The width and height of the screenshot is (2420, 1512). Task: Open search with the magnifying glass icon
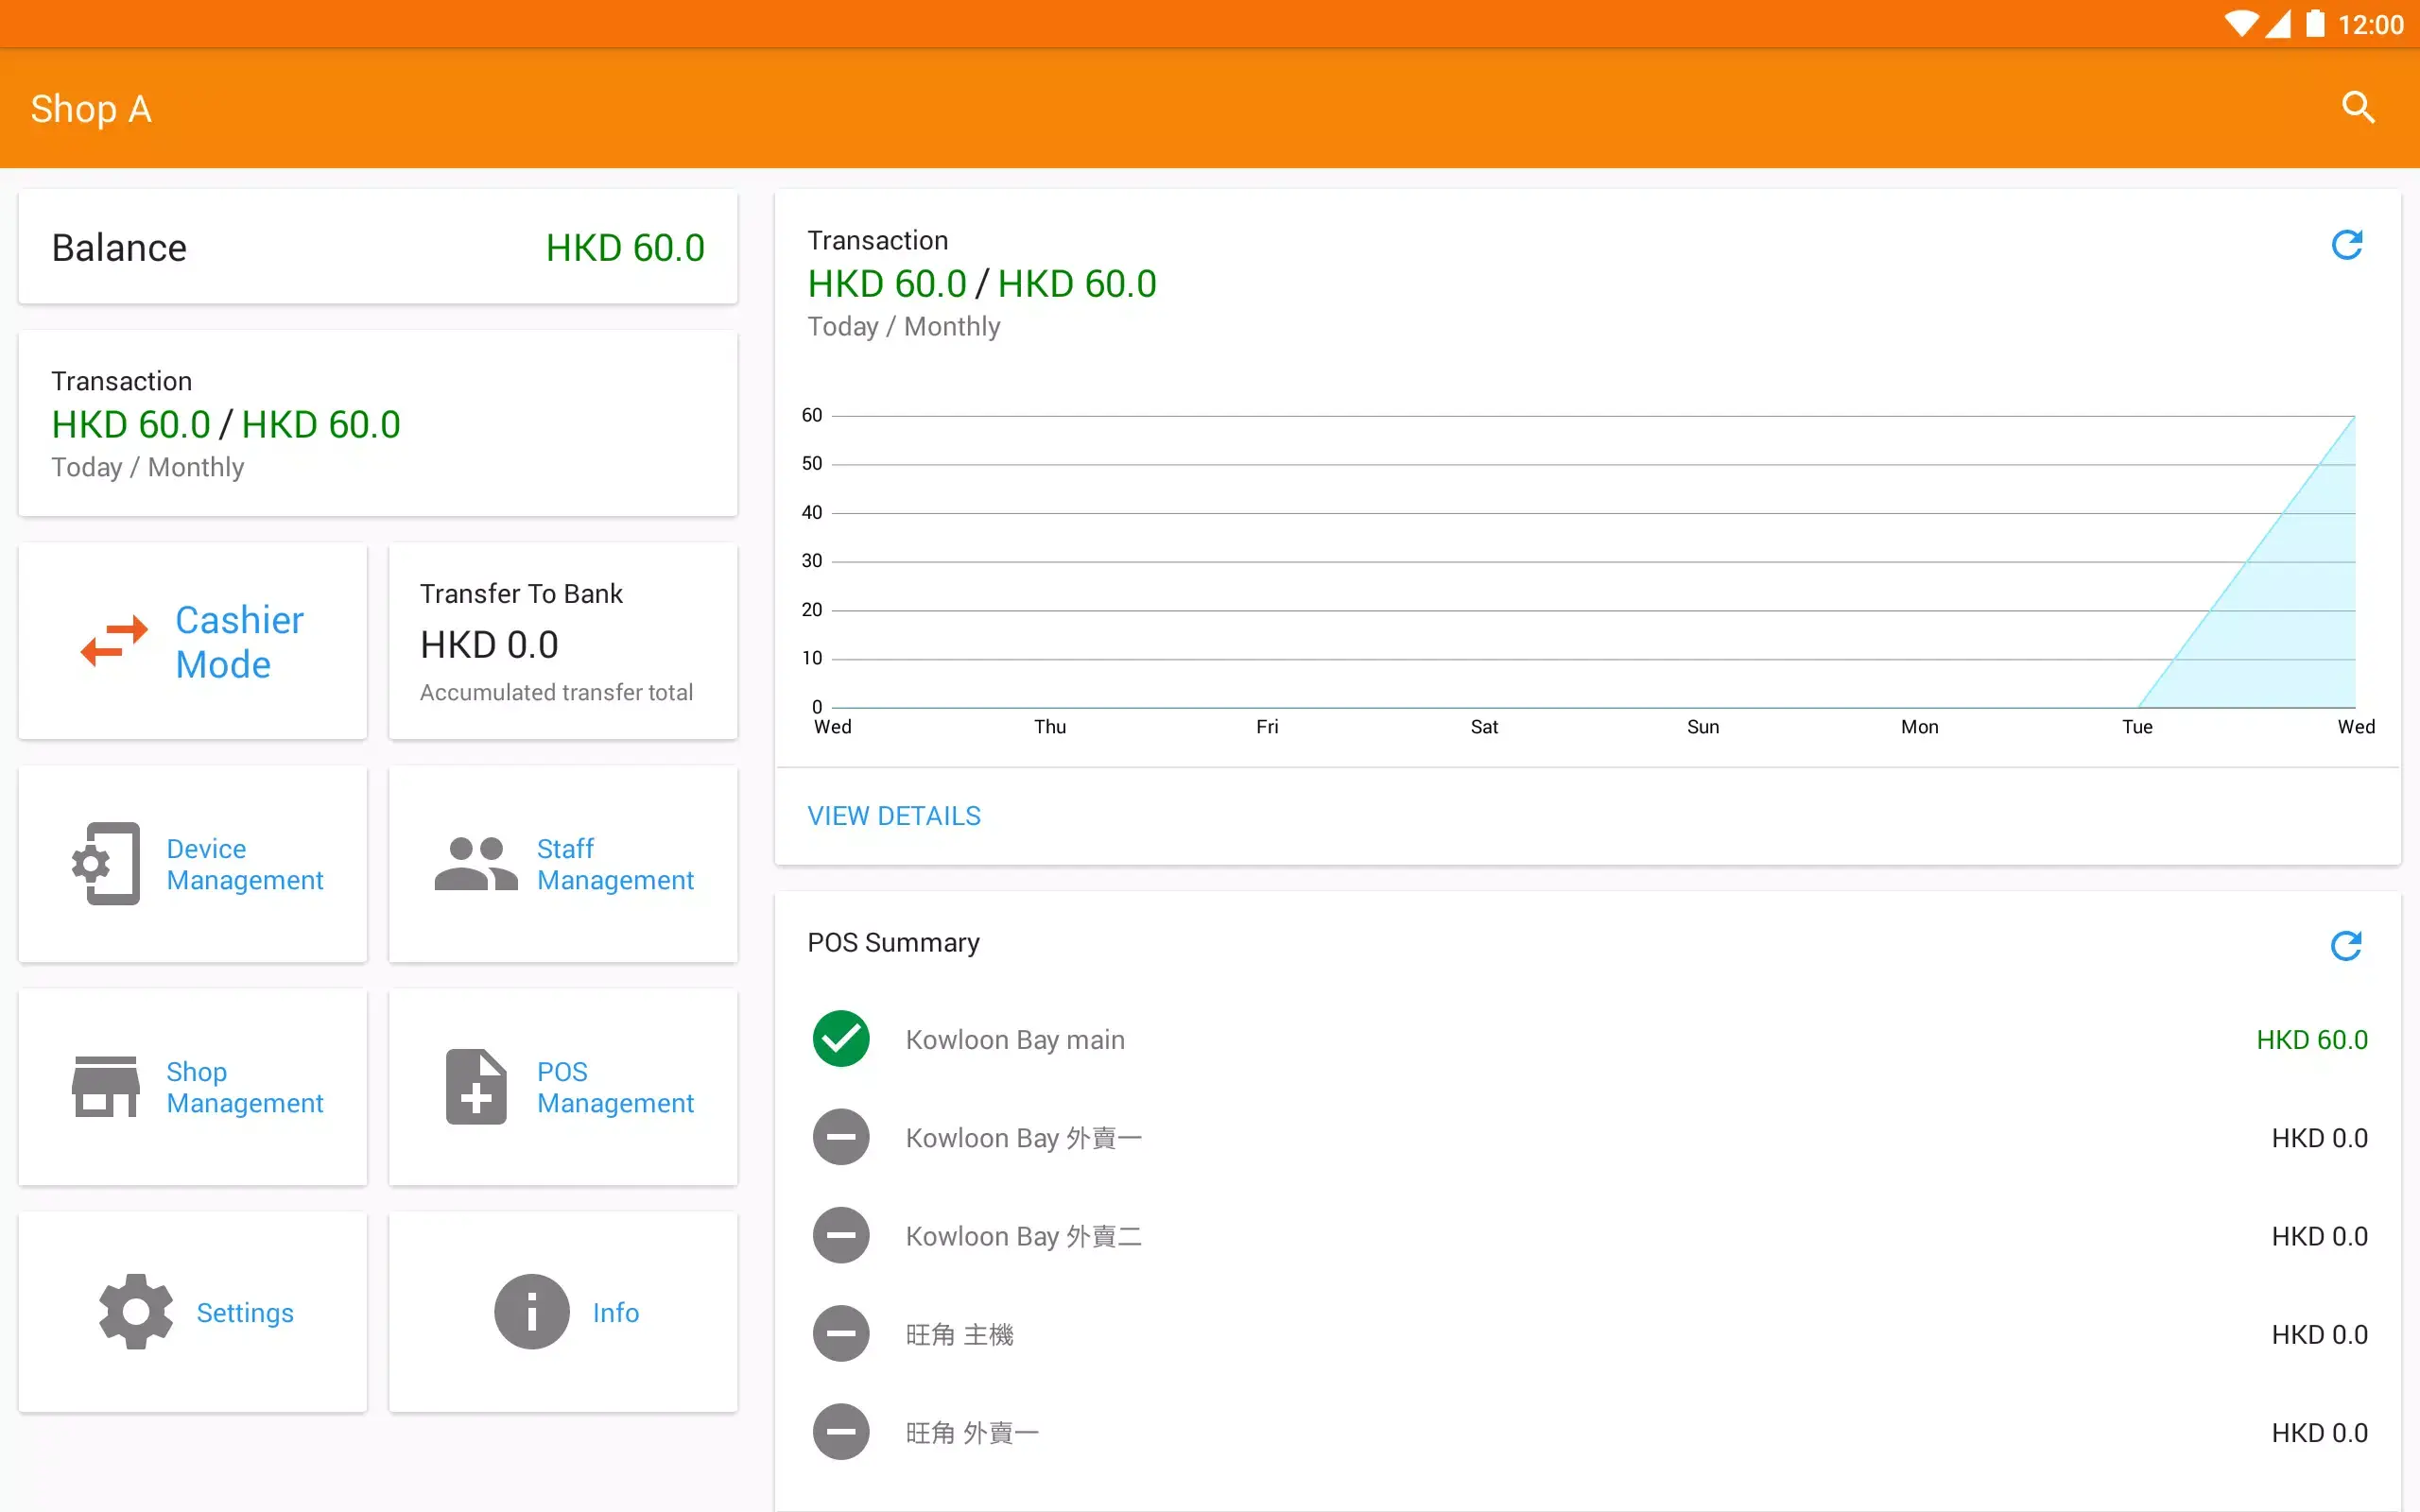pos(2358,107)
